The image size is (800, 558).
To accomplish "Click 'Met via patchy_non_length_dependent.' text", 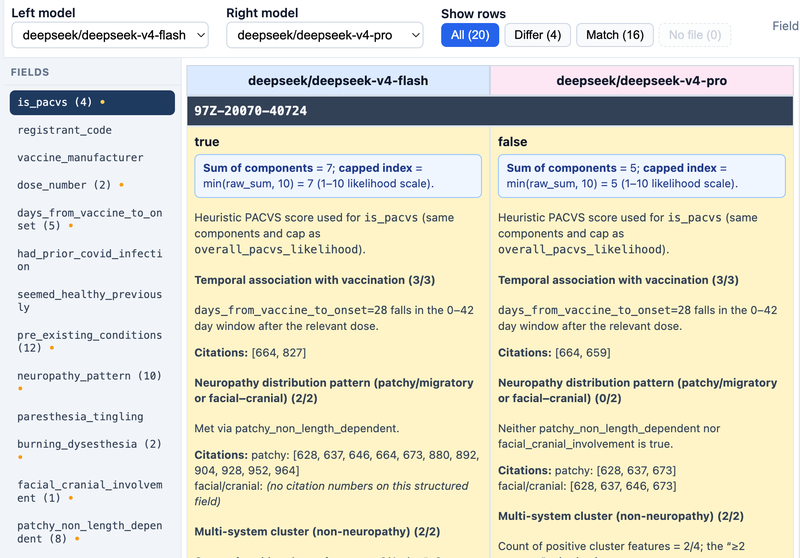I will (296, 428).
